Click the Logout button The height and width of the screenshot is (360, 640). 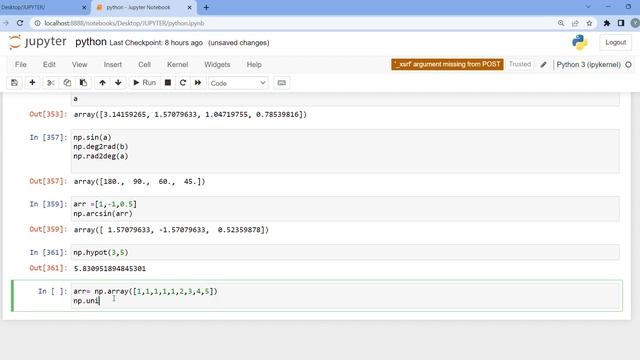tap(616, 42)
